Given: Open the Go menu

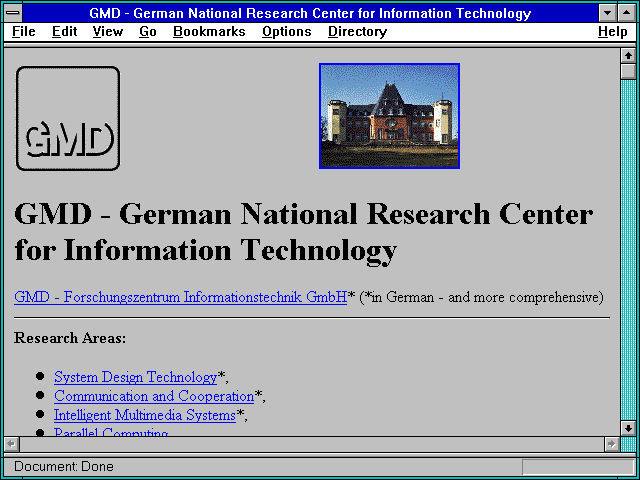Looking at the screenshot, I should 148,32.
